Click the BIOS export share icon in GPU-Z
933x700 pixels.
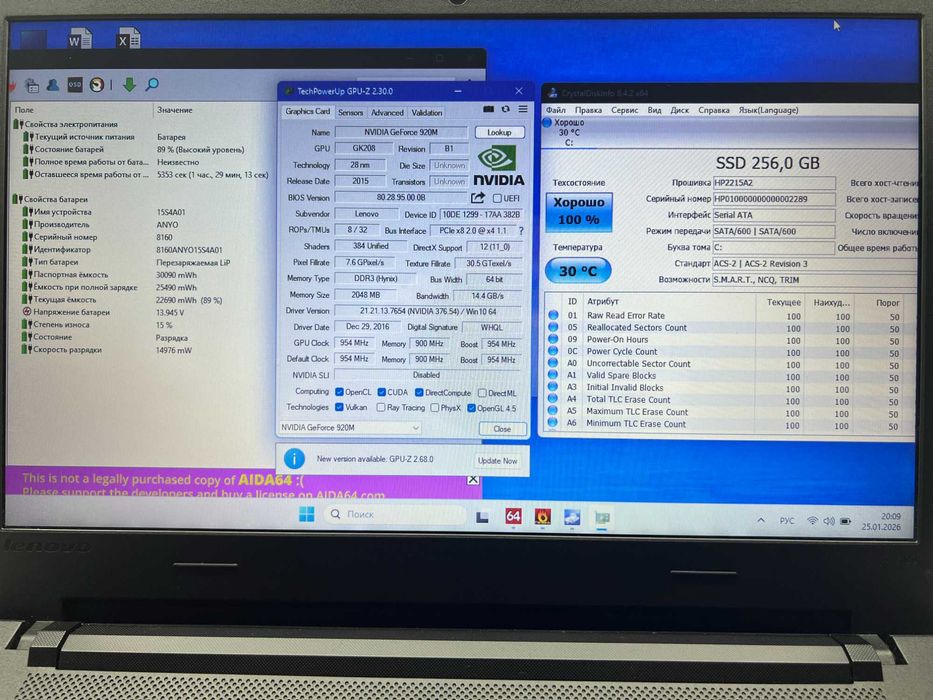click(478, 198)
